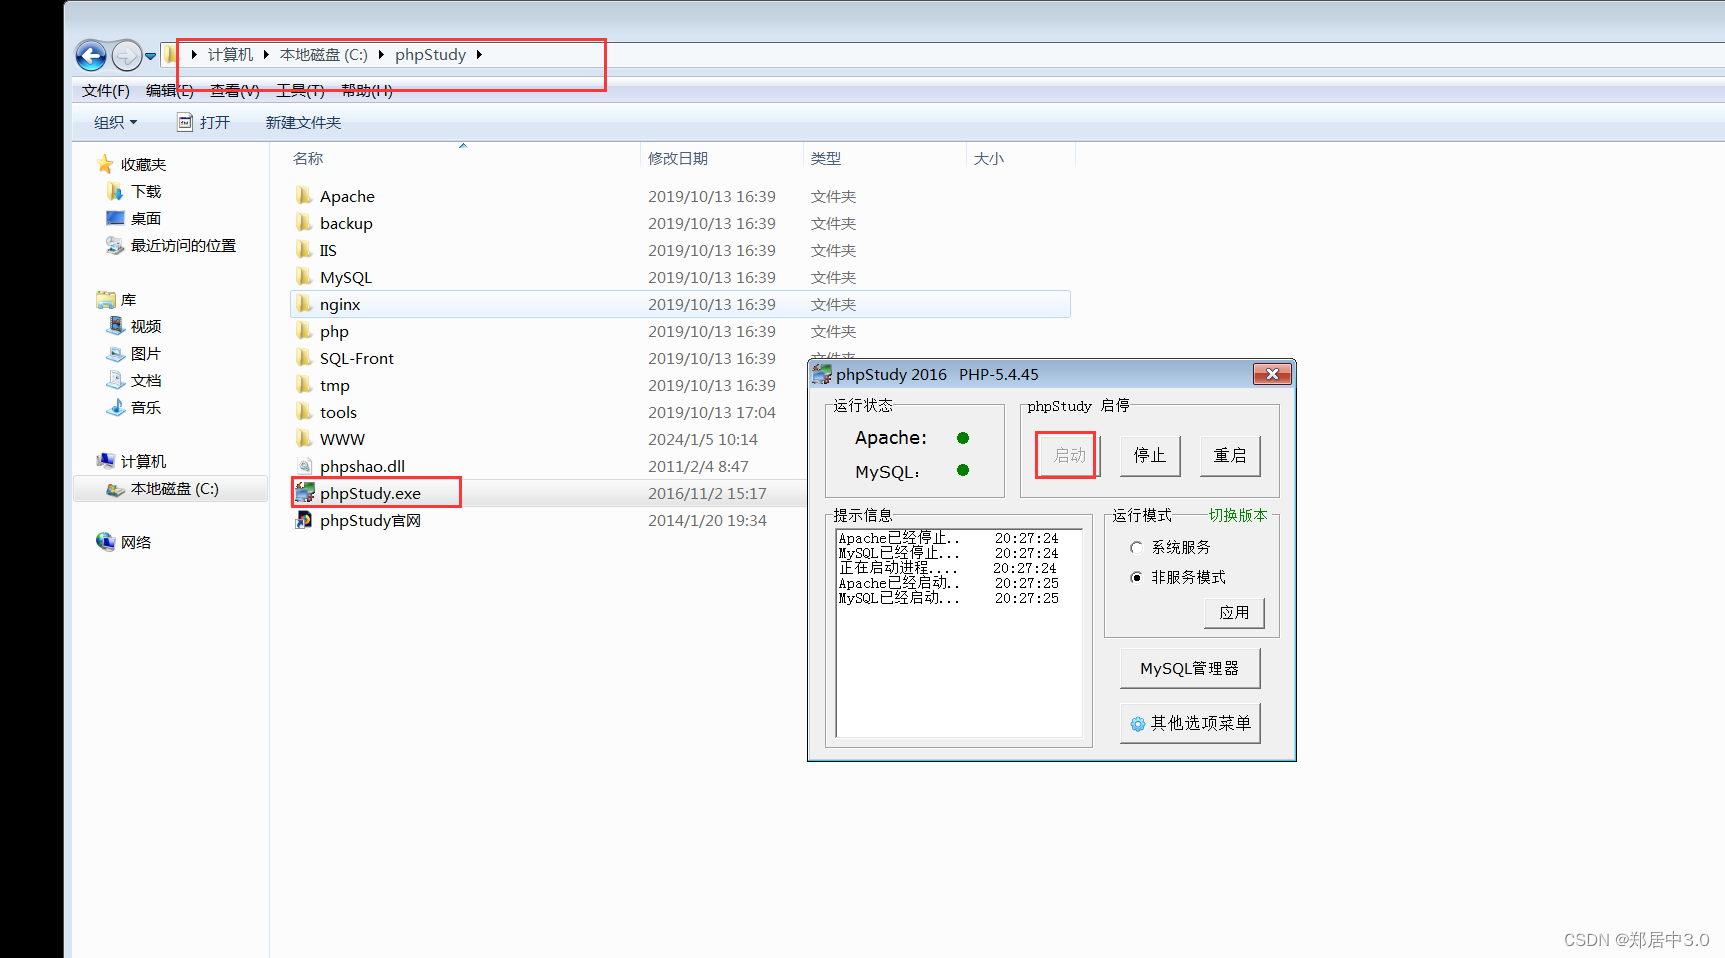Click the 网络 network icon in sidebar
The height and width of the screenshot is (958, 1725).
[105, 541]
